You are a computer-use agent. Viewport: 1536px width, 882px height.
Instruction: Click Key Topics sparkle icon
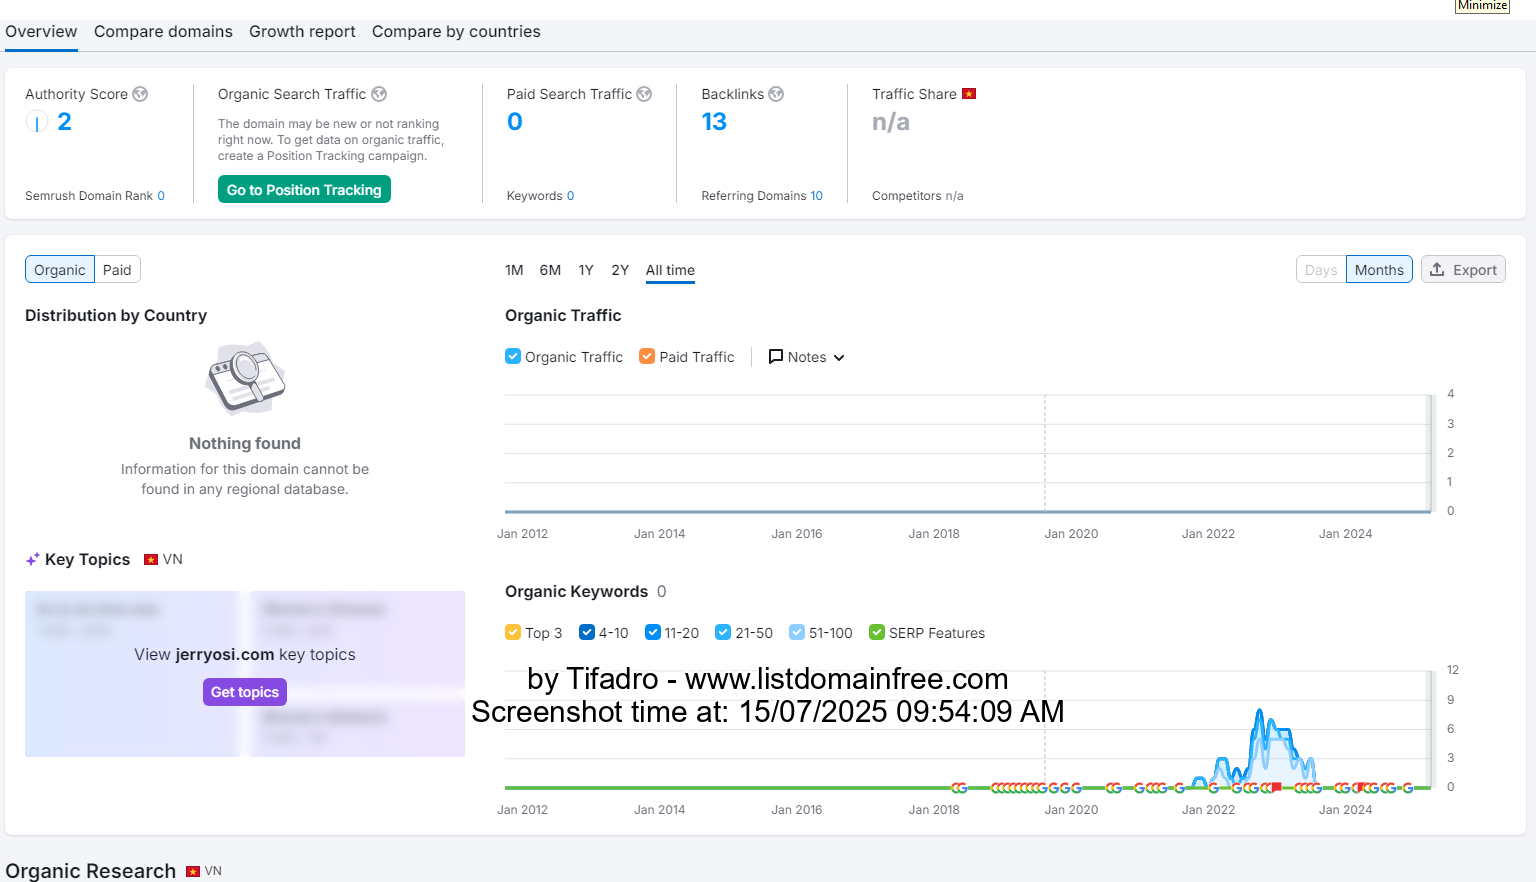click(33, 560)
